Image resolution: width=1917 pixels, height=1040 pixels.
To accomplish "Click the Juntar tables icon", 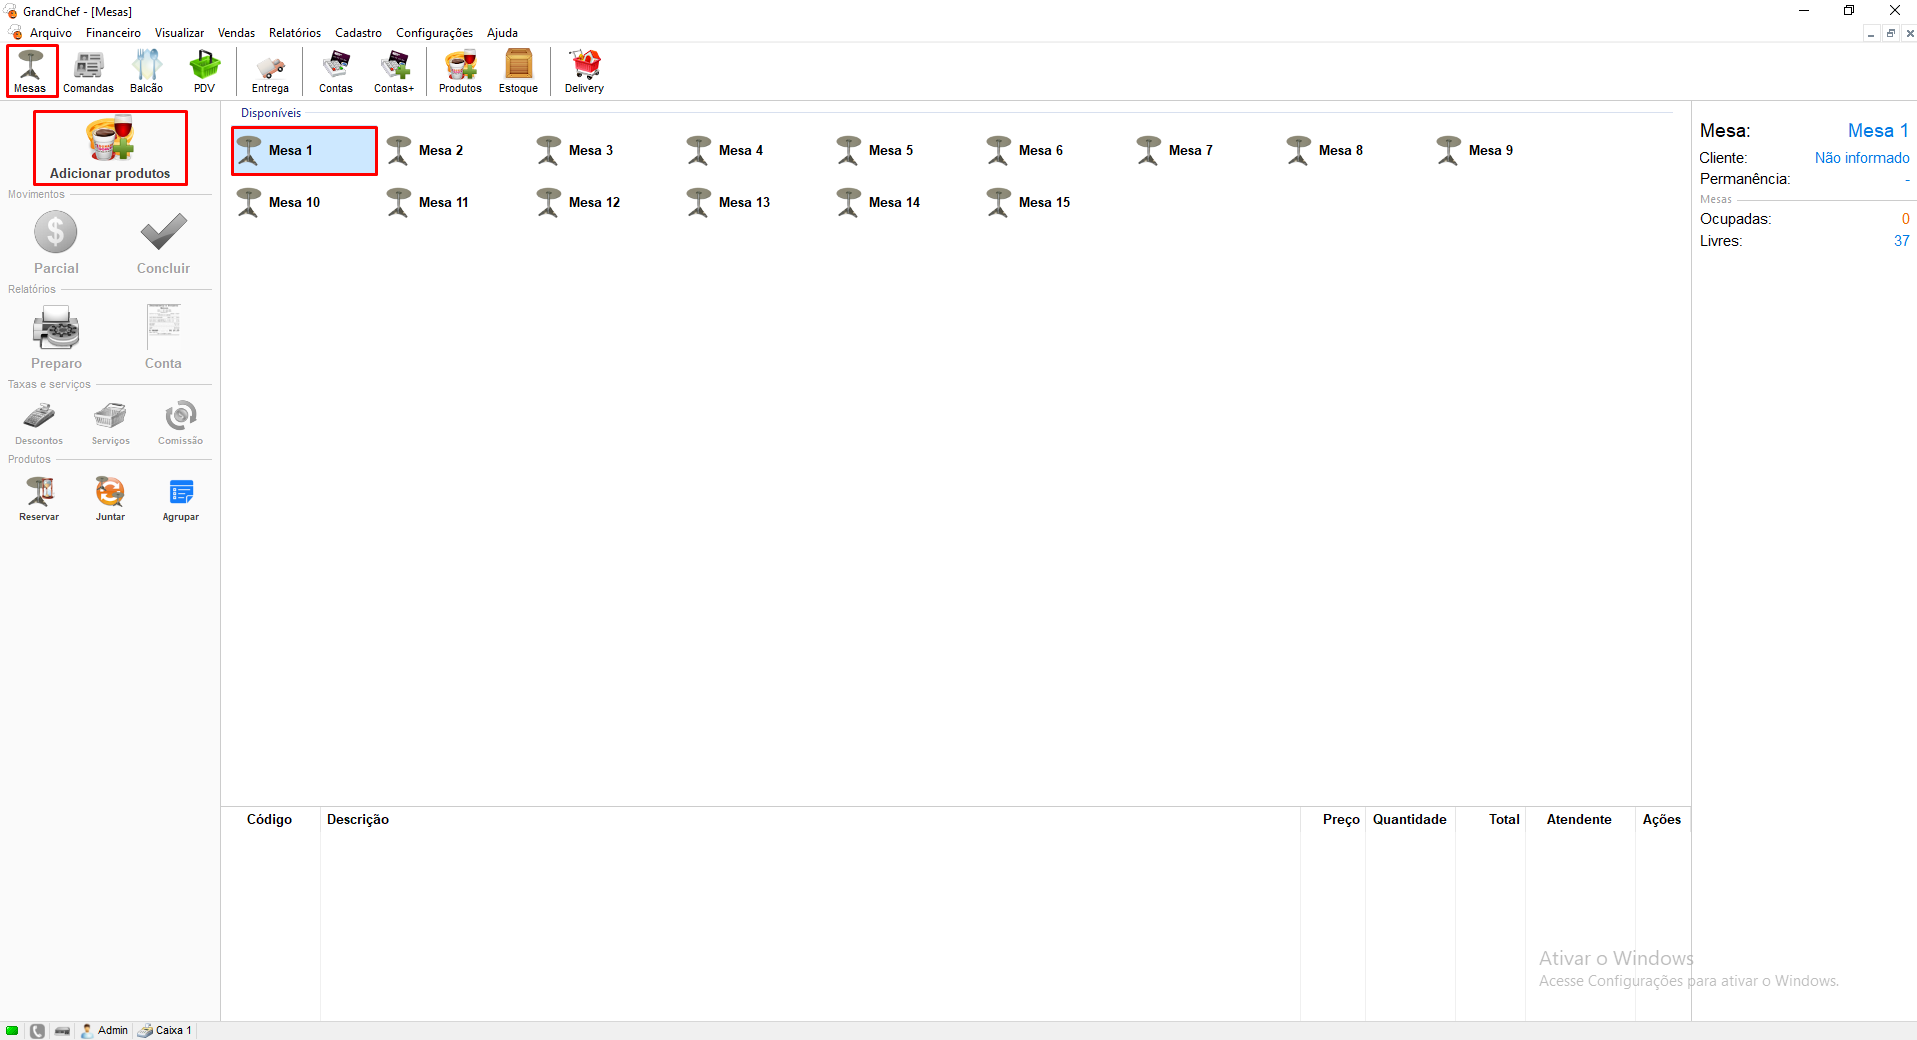I will pyautogui.click(x=110, y=498).
